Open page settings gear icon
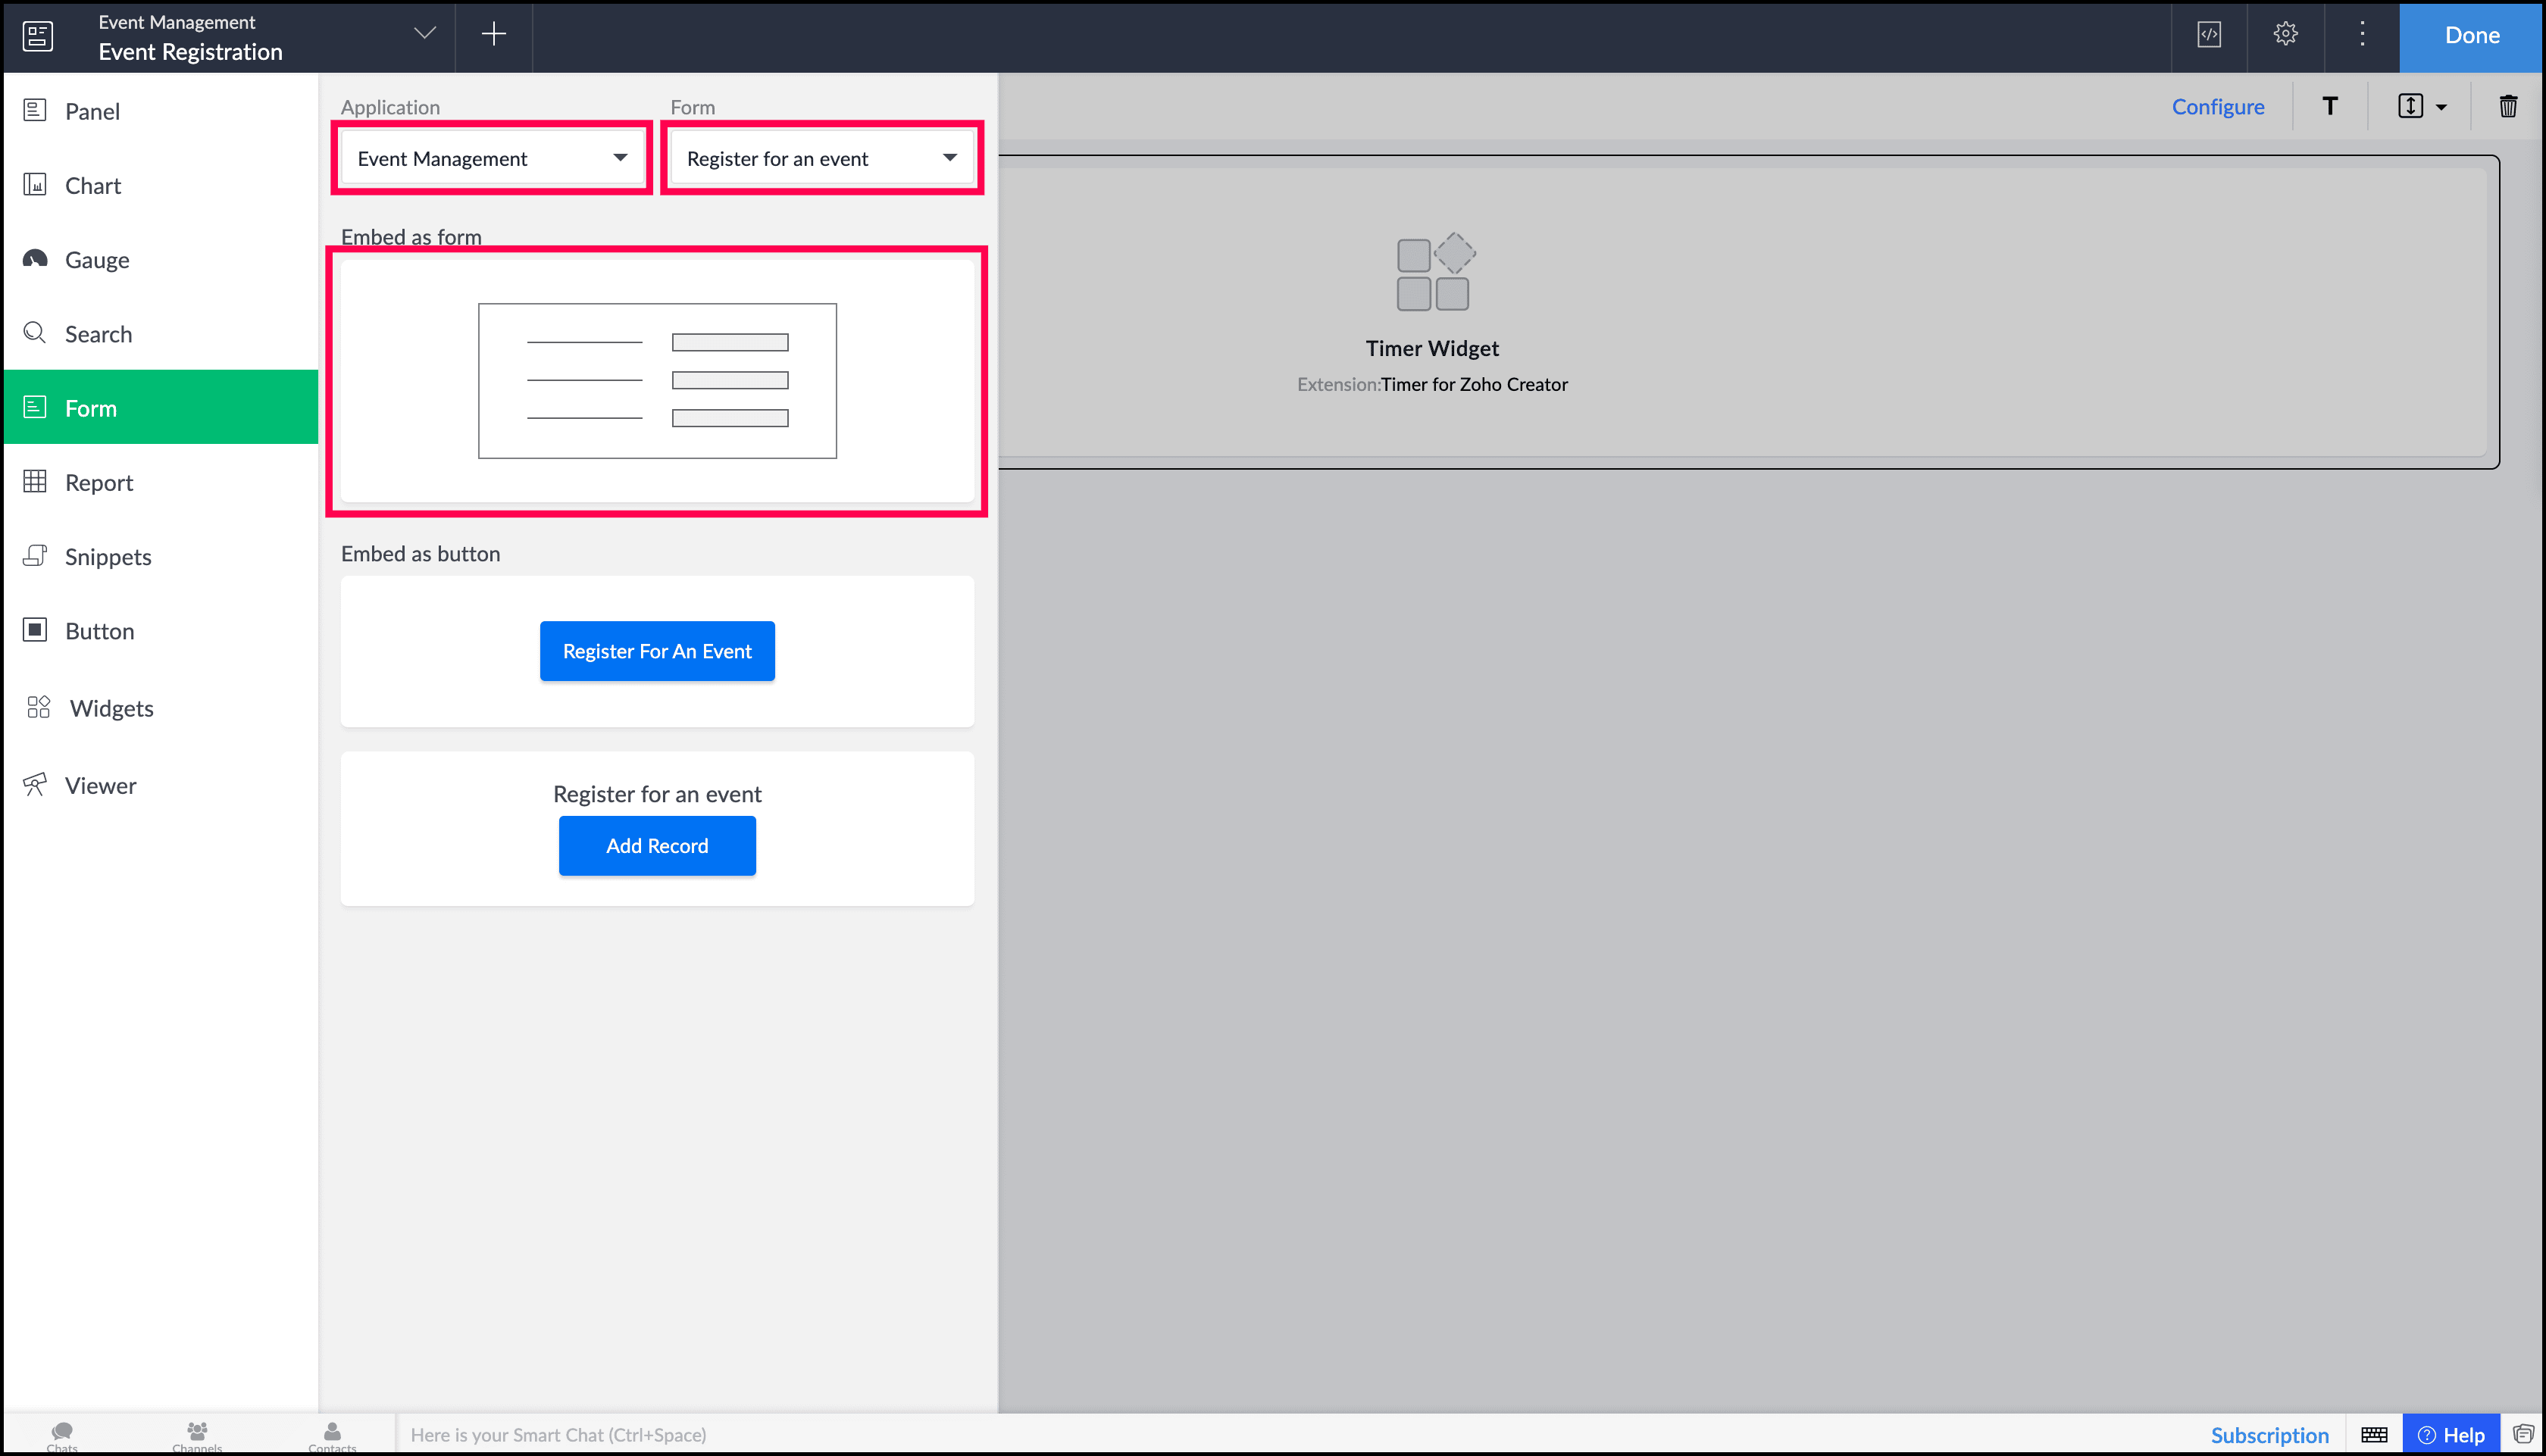 pyautogui.click(x=2285, y=35)
